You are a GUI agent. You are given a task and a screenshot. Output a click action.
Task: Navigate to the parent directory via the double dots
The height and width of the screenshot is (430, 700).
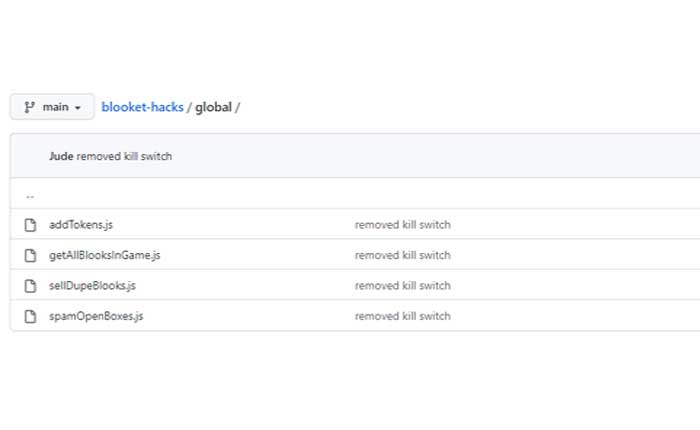coord(30,194)
